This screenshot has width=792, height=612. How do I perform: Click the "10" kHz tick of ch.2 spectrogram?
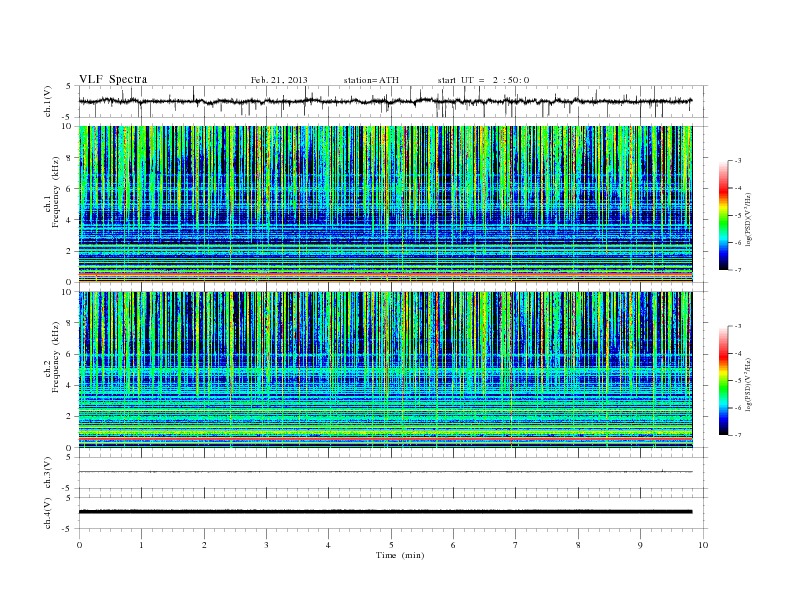point(66,292)
